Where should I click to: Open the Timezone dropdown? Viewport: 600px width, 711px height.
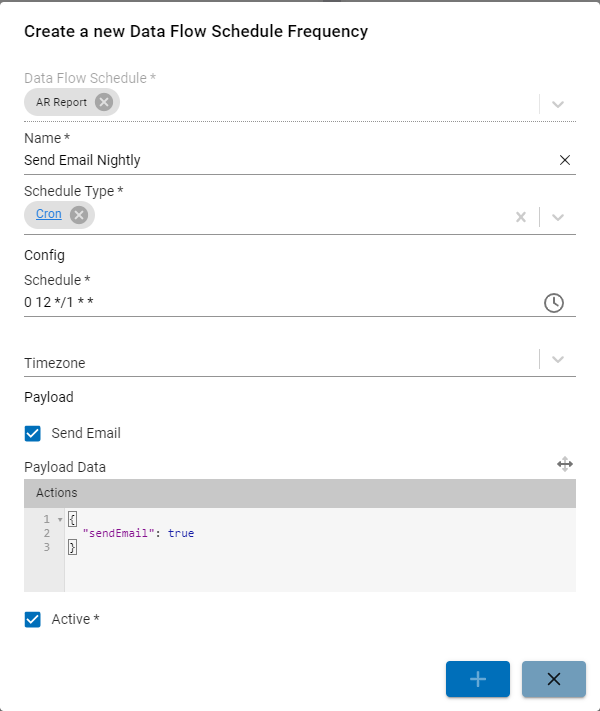[558, 360]
